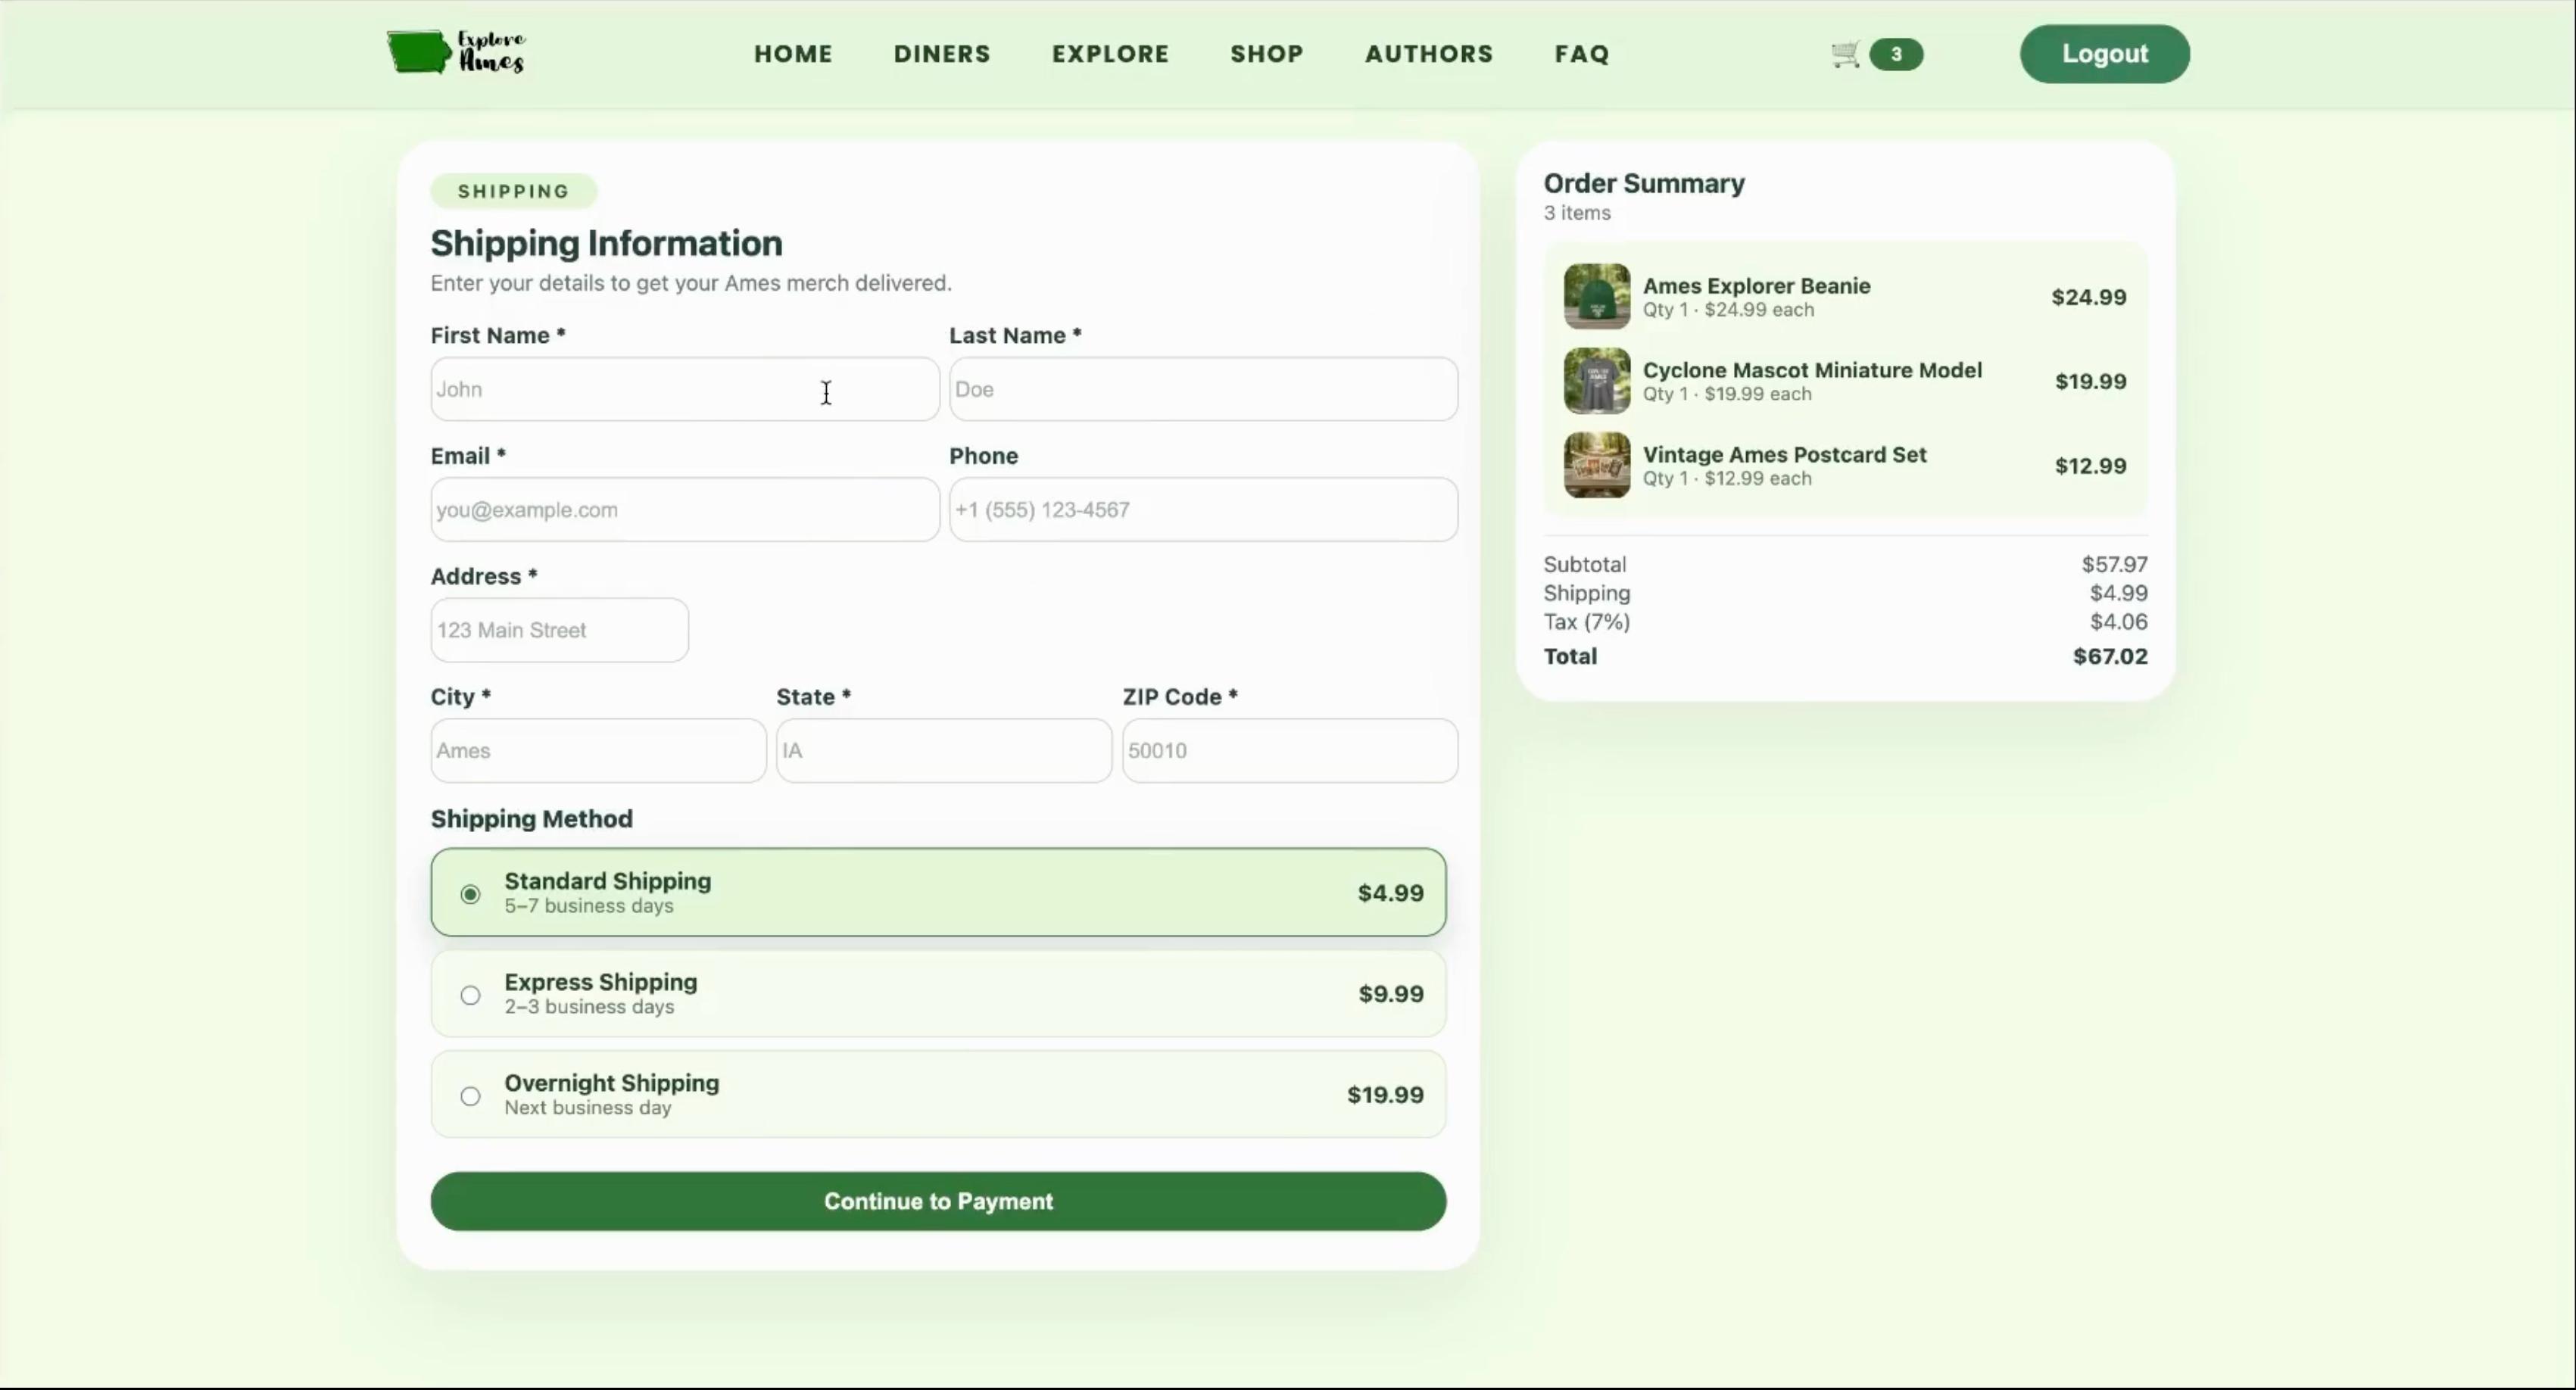
Task: Click the Ames Explorer Beanie item name
Action: [x=1756, y=286]
